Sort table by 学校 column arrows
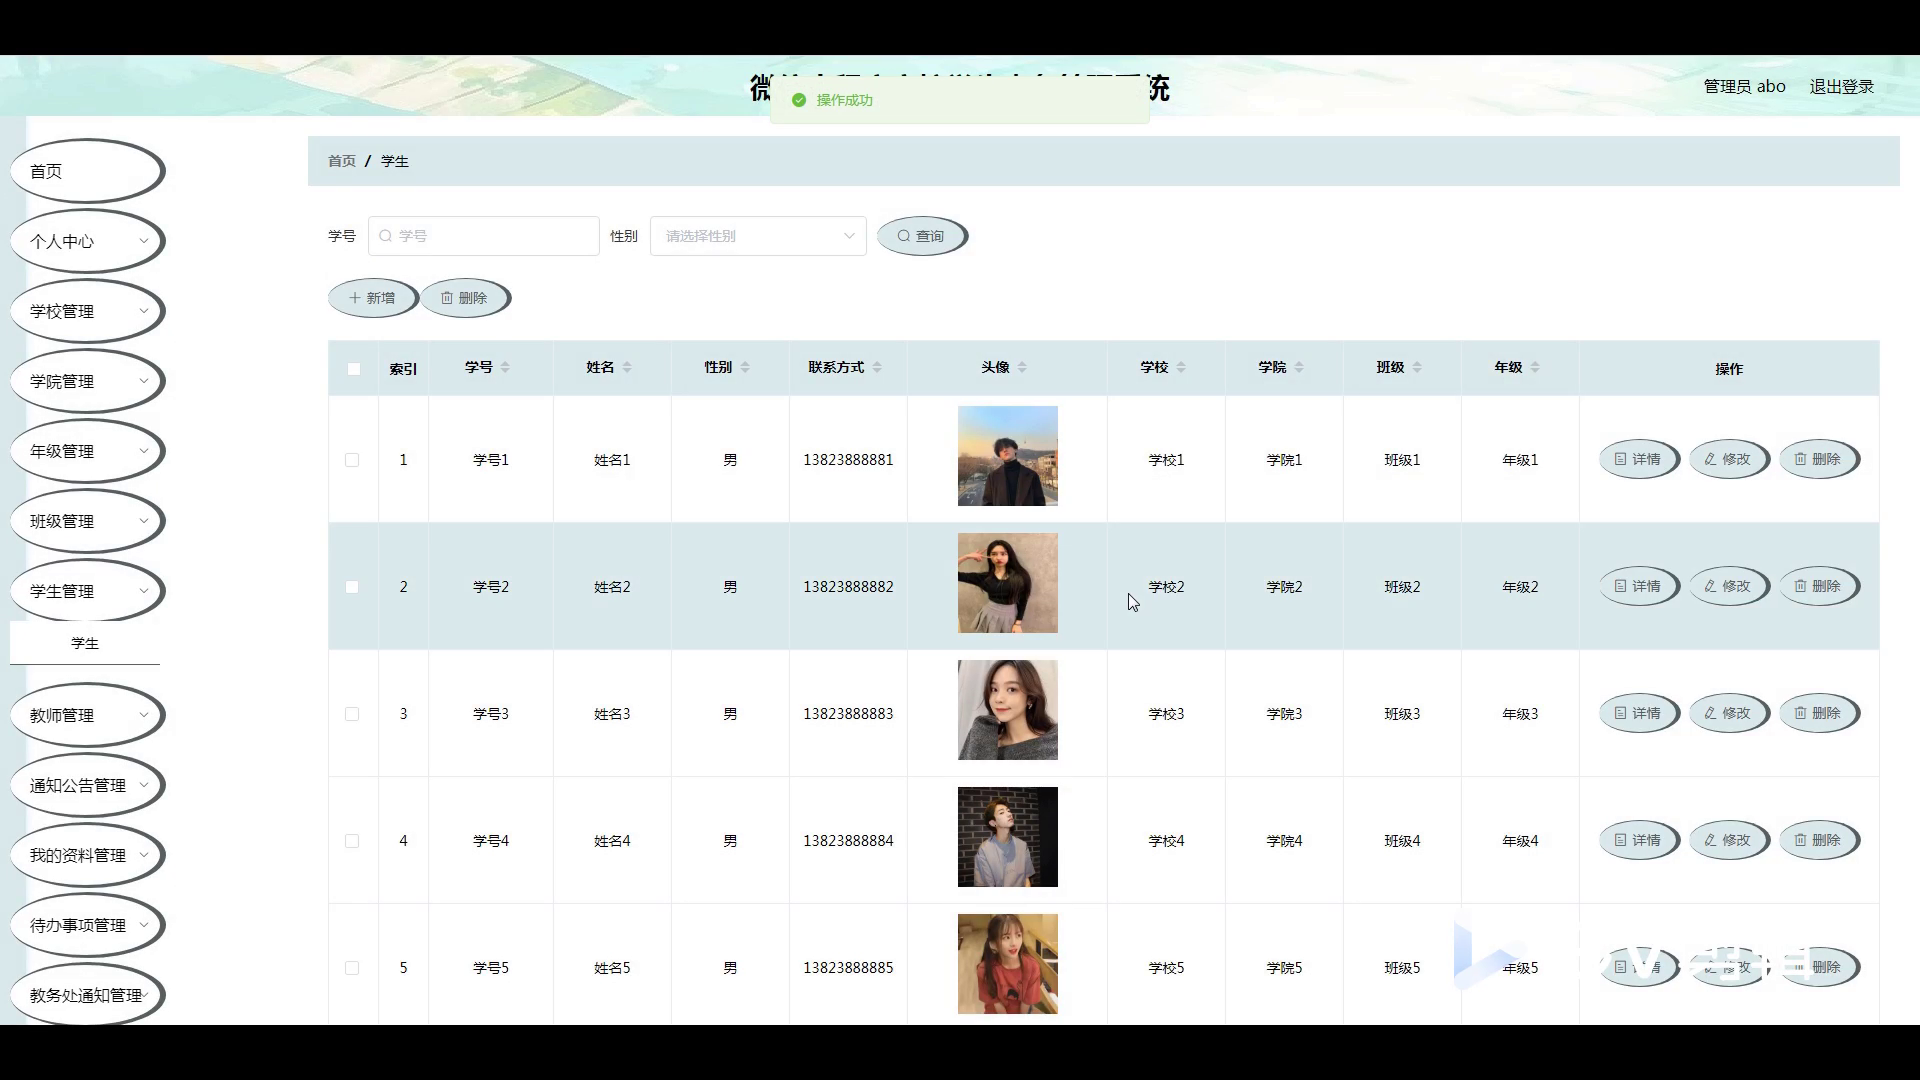The height and width of the screenshot is (1080, 1920). point(1181,368)
